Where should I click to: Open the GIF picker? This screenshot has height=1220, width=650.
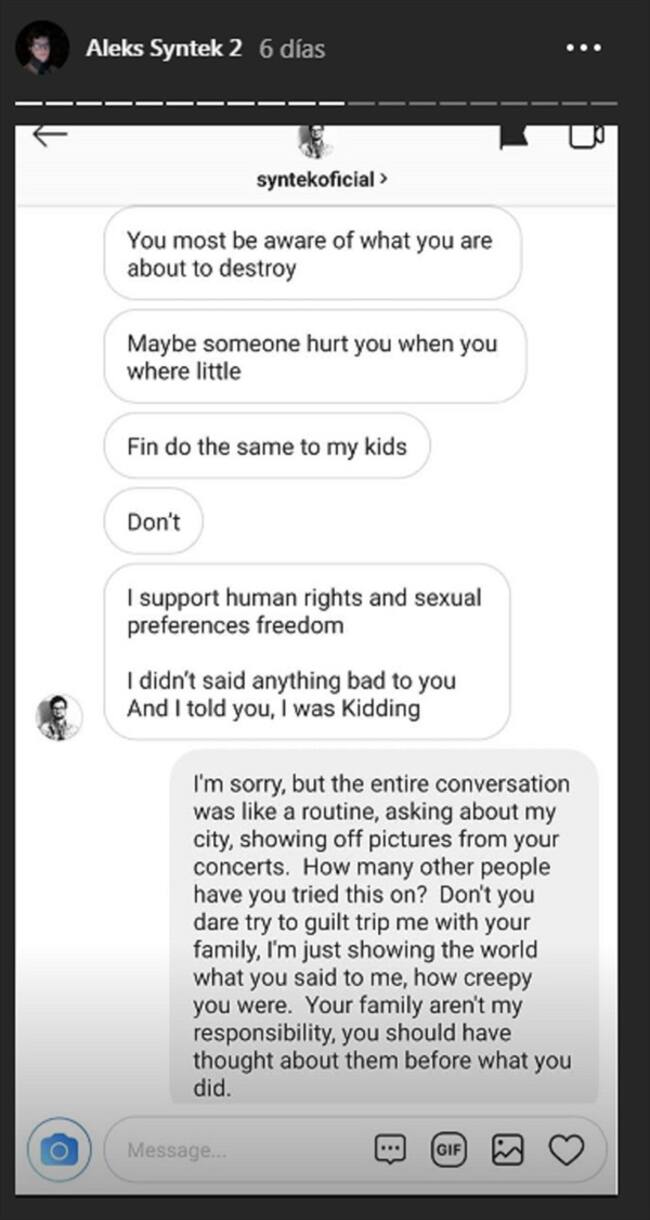pos(447,1151)
